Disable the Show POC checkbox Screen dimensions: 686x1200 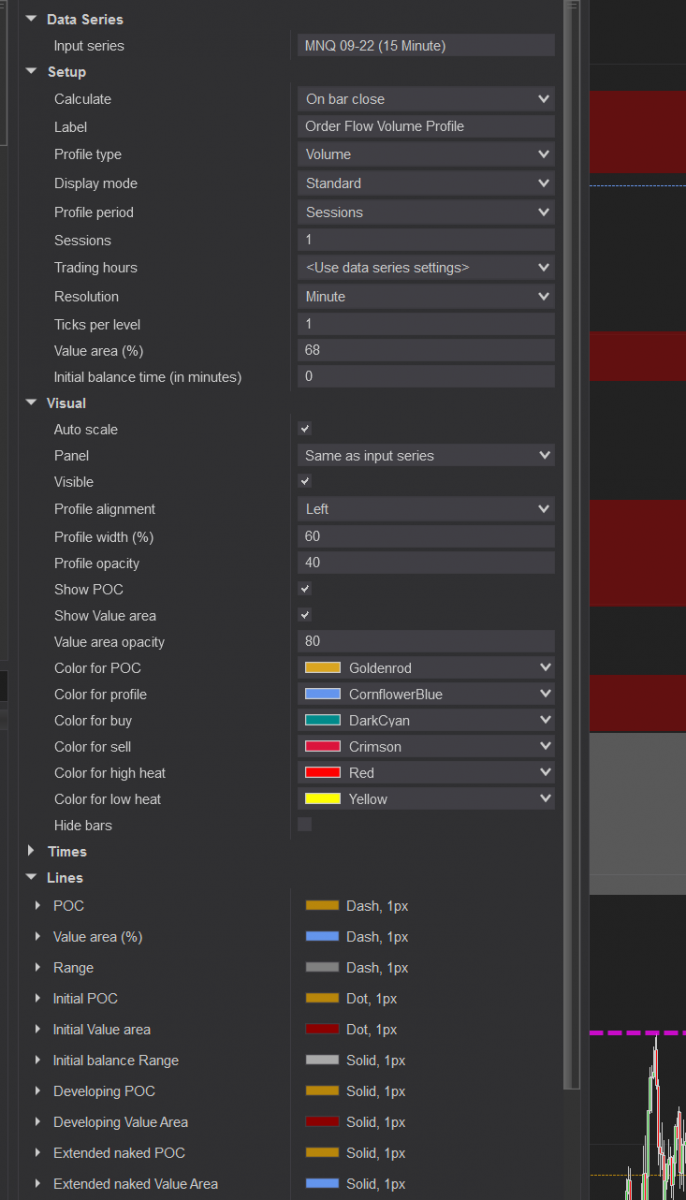(x=305, y=589)
